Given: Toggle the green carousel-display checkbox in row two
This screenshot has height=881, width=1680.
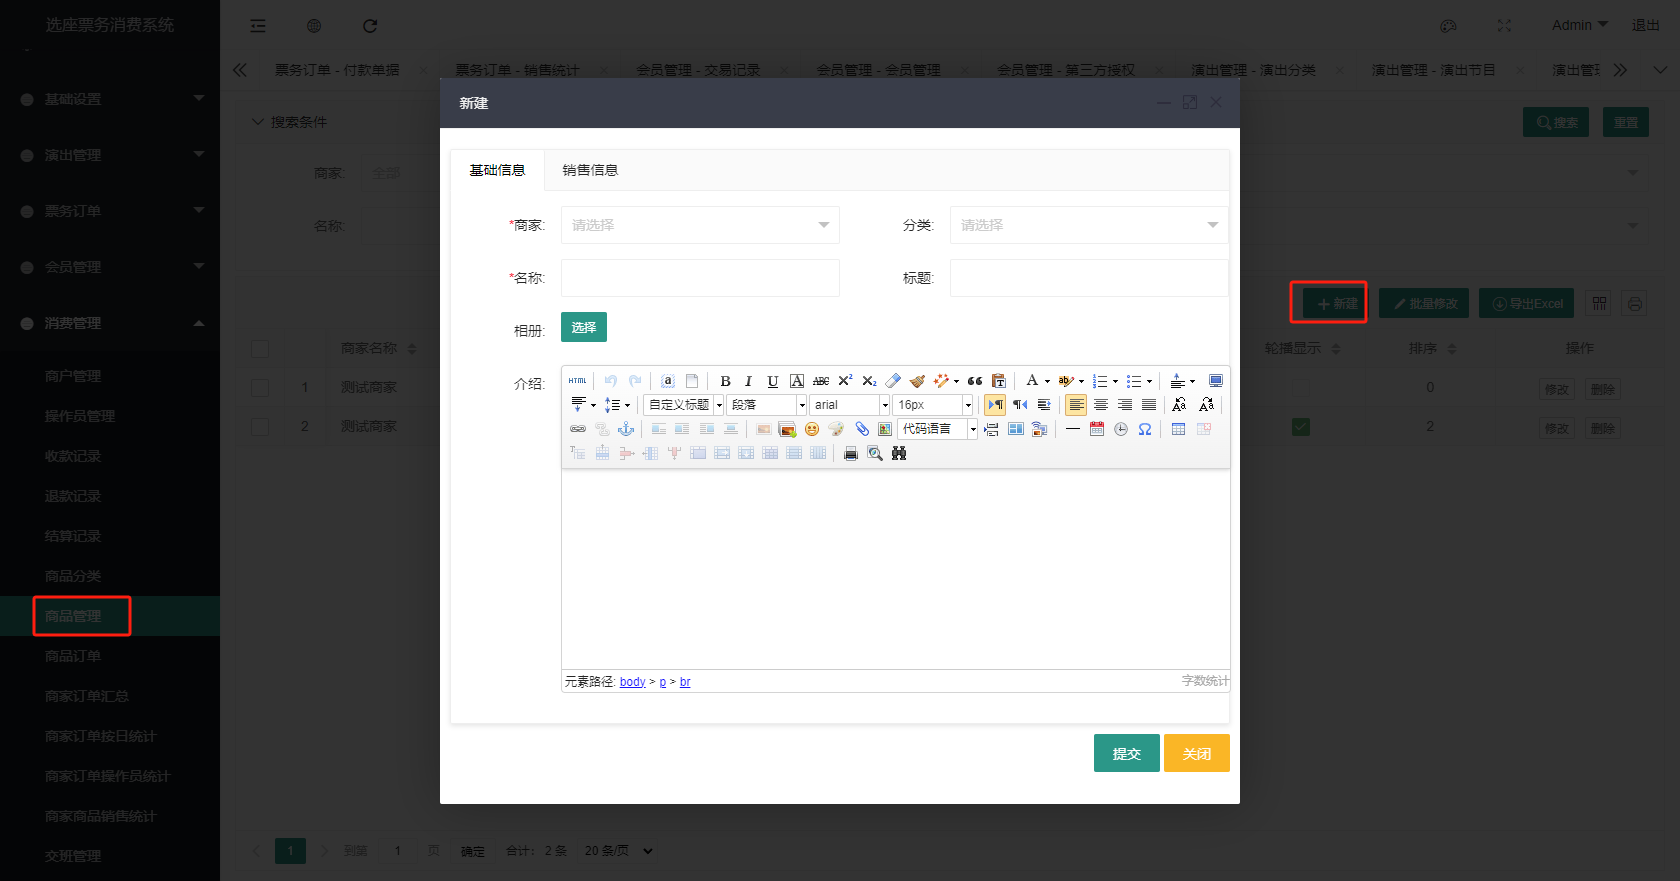Looking at the screenshot, I should (1301, 427).
